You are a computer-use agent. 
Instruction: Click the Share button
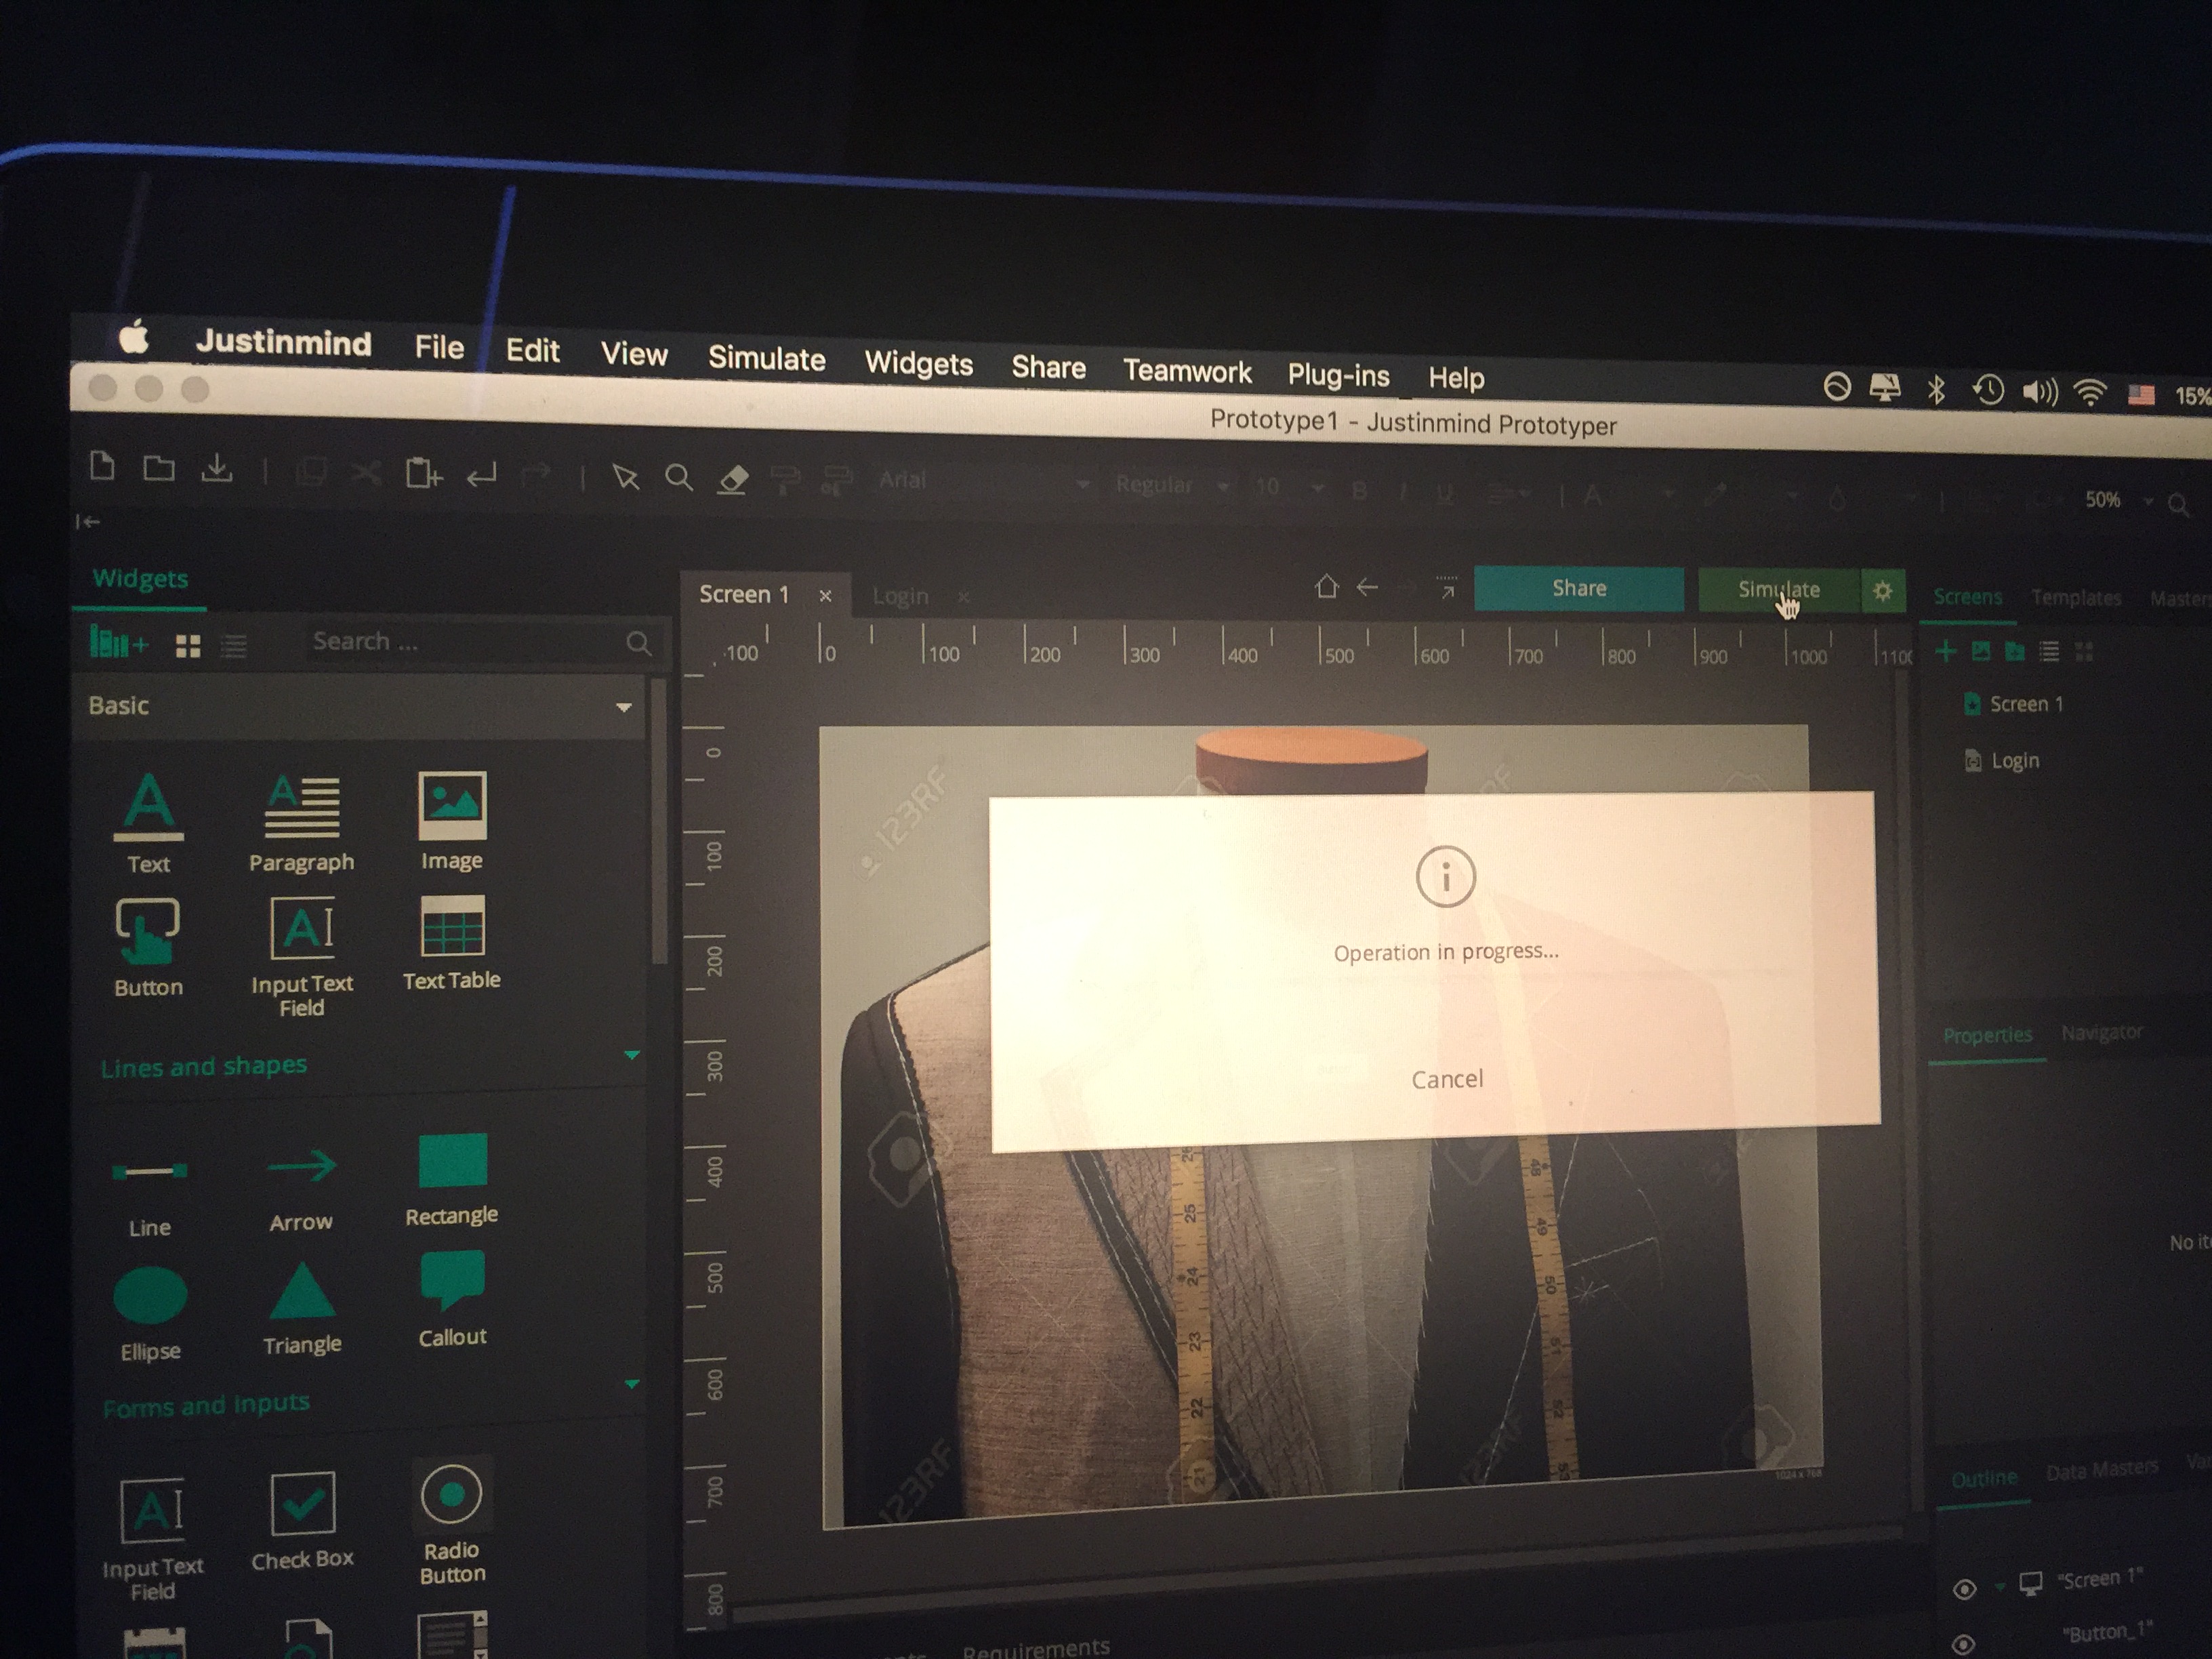(1578, 589)
